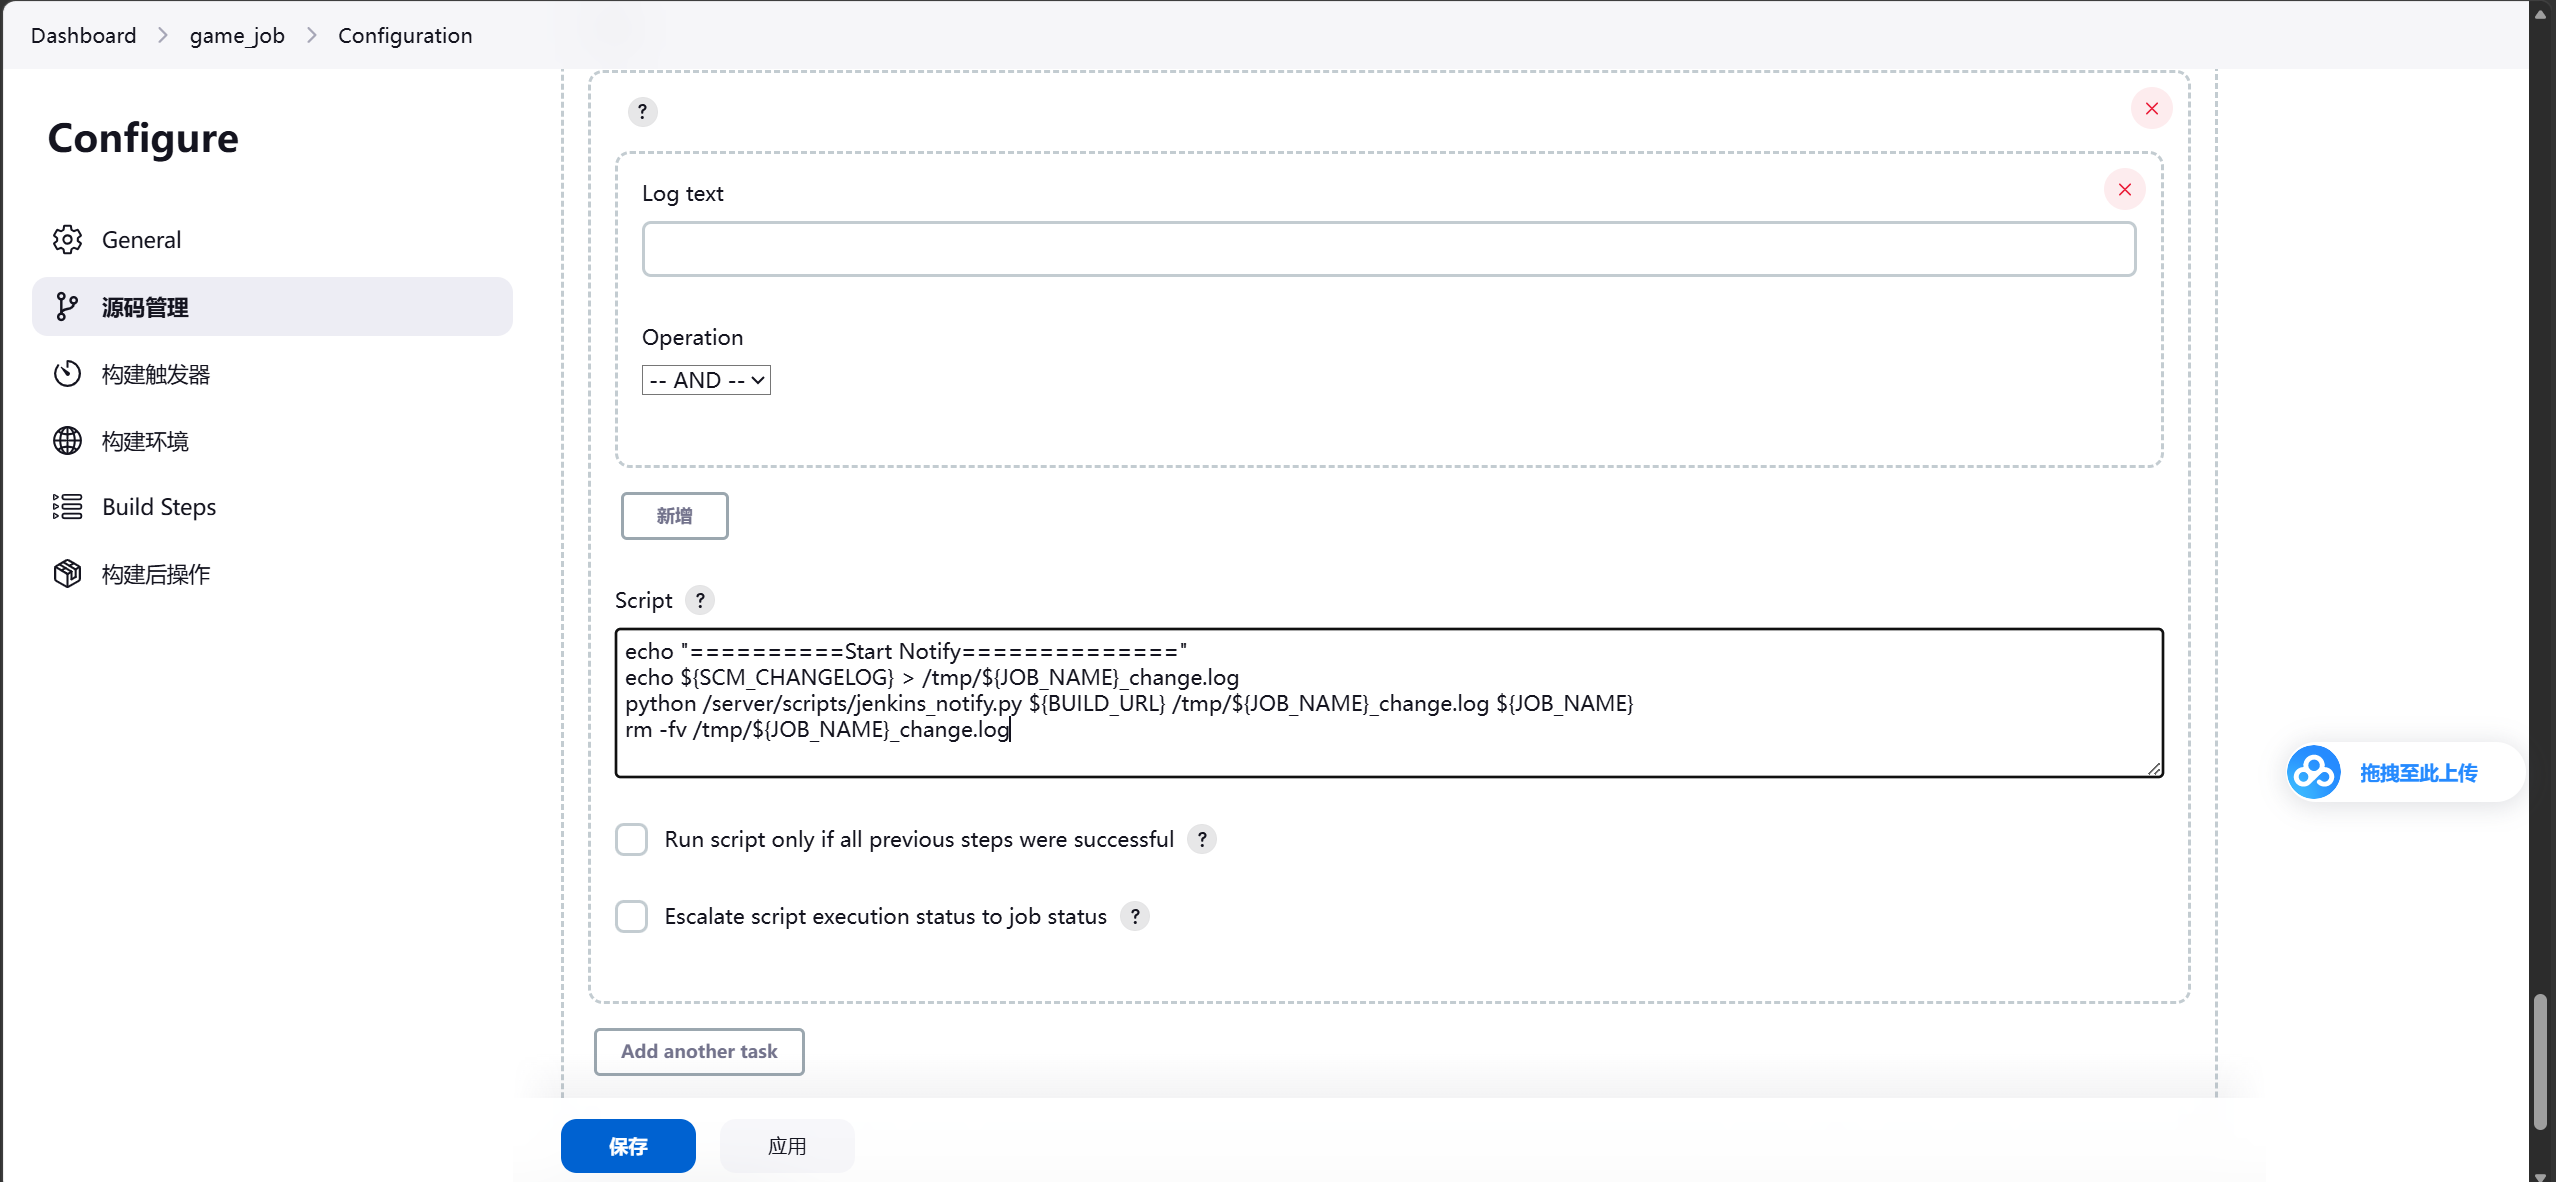
Task: Open Dashboard breadcrumb link
Action: click(x=84, y=36)
